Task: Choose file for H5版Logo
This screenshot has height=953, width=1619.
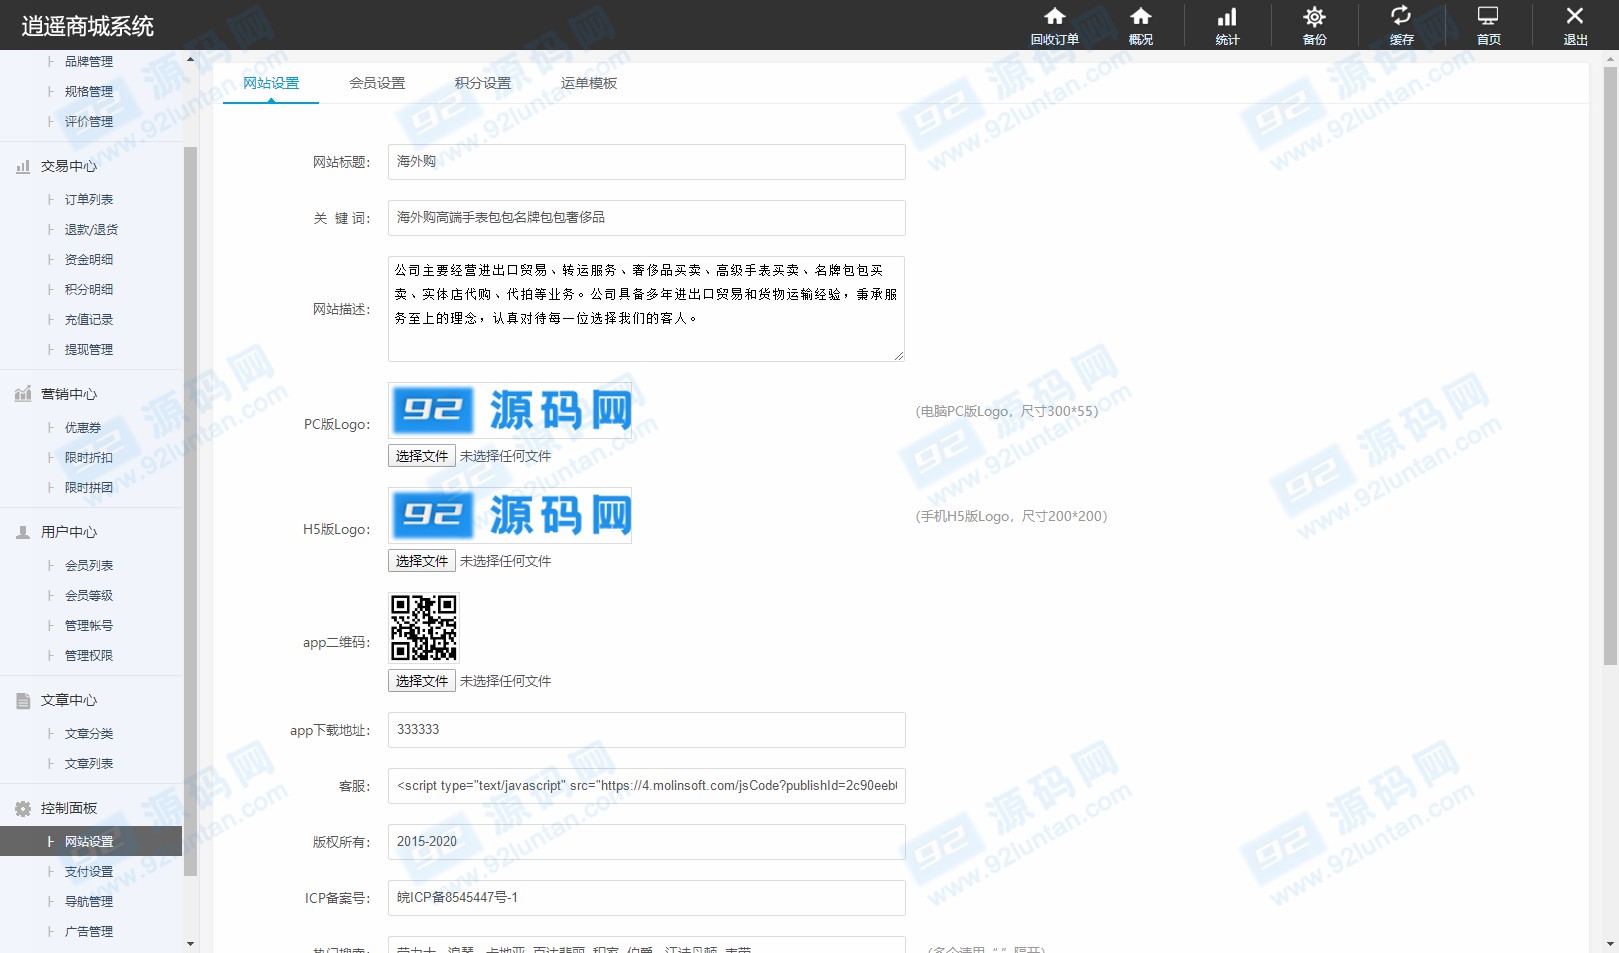Action: point(422,561)
